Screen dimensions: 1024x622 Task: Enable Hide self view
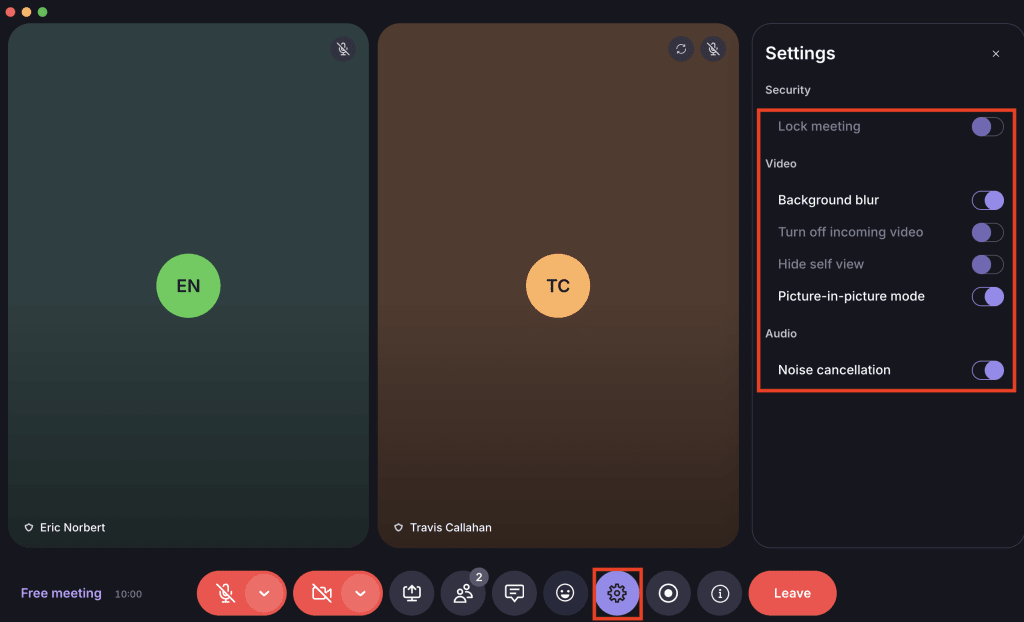pyautogui.click(x=987, y=264)
